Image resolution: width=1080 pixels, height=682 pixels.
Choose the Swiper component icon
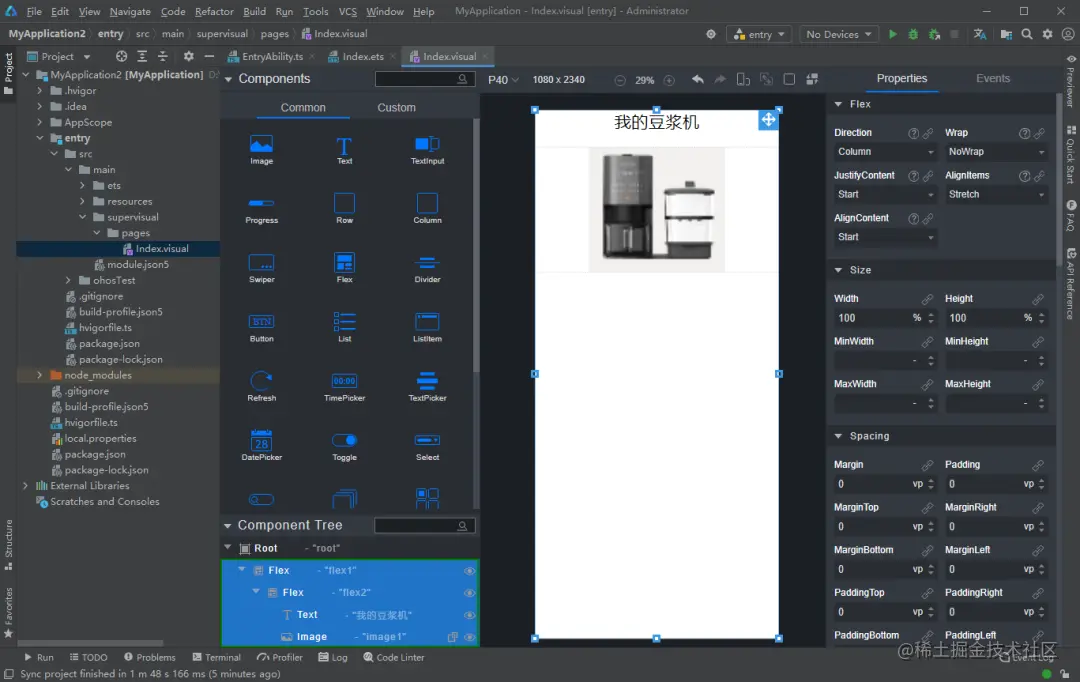[x=261, y=264]
